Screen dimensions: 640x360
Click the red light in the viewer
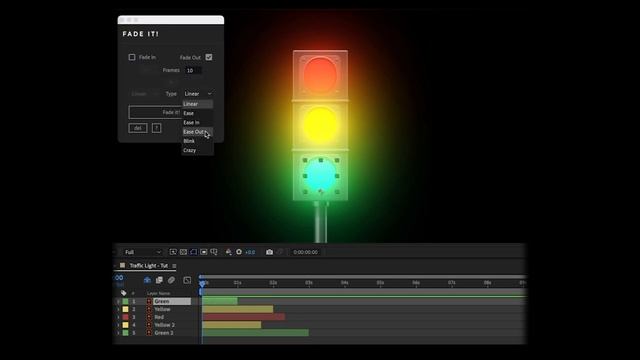tap(320, 74)
